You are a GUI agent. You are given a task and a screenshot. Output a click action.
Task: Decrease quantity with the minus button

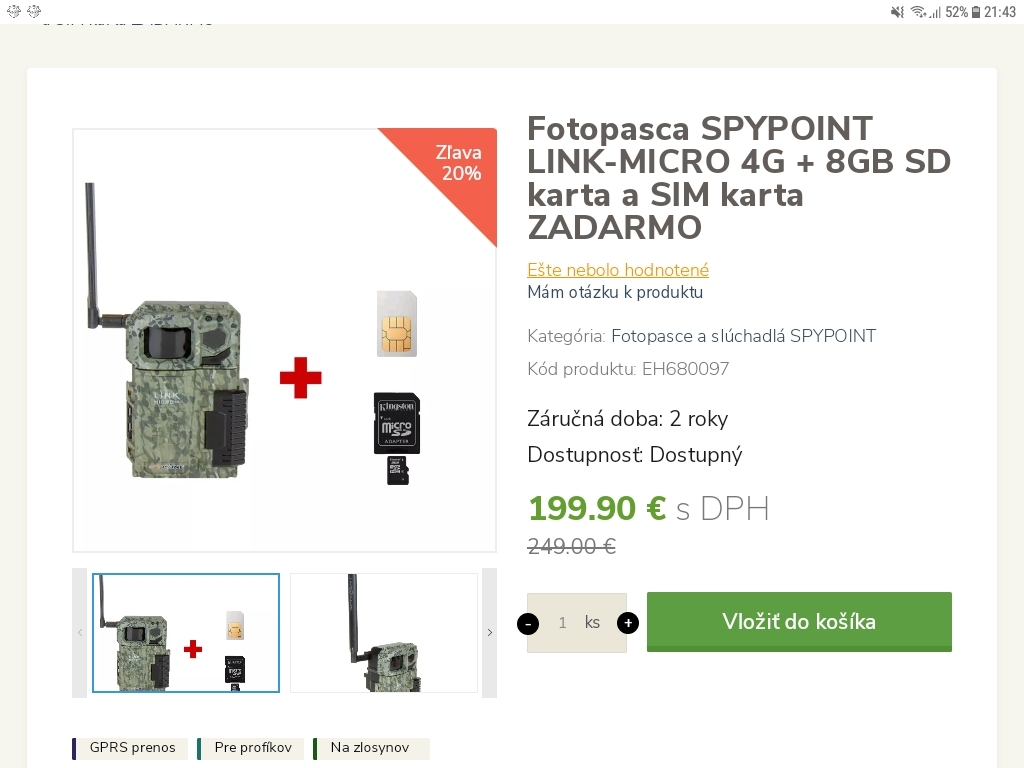528,624
